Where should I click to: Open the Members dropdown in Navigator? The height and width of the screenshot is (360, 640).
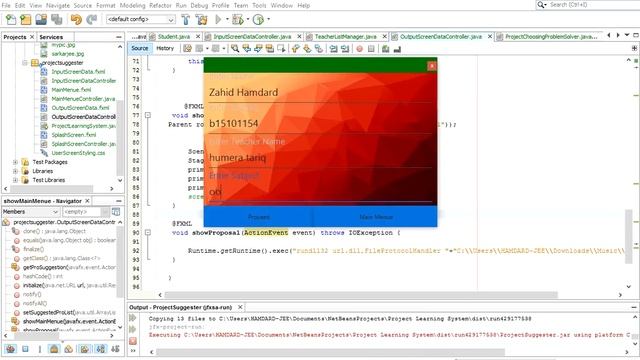point(31,212)
